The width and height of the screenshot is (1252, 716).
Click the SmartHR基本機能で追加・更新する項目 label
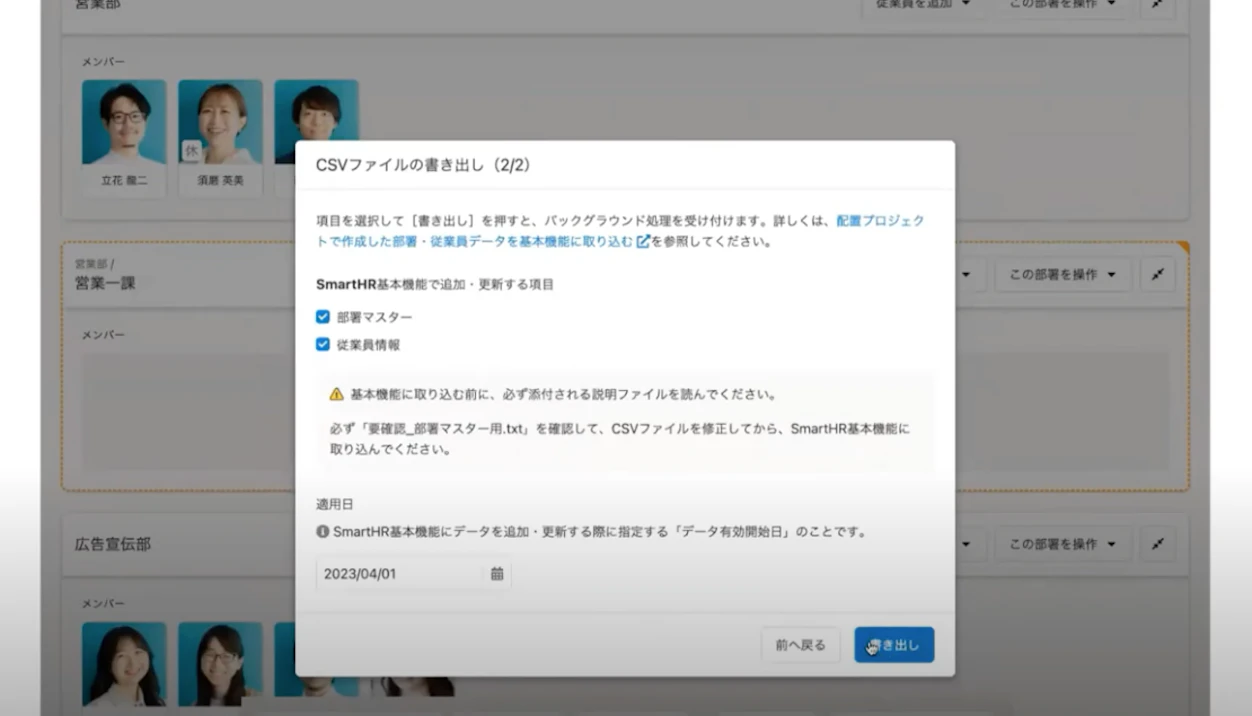(435, 284)
